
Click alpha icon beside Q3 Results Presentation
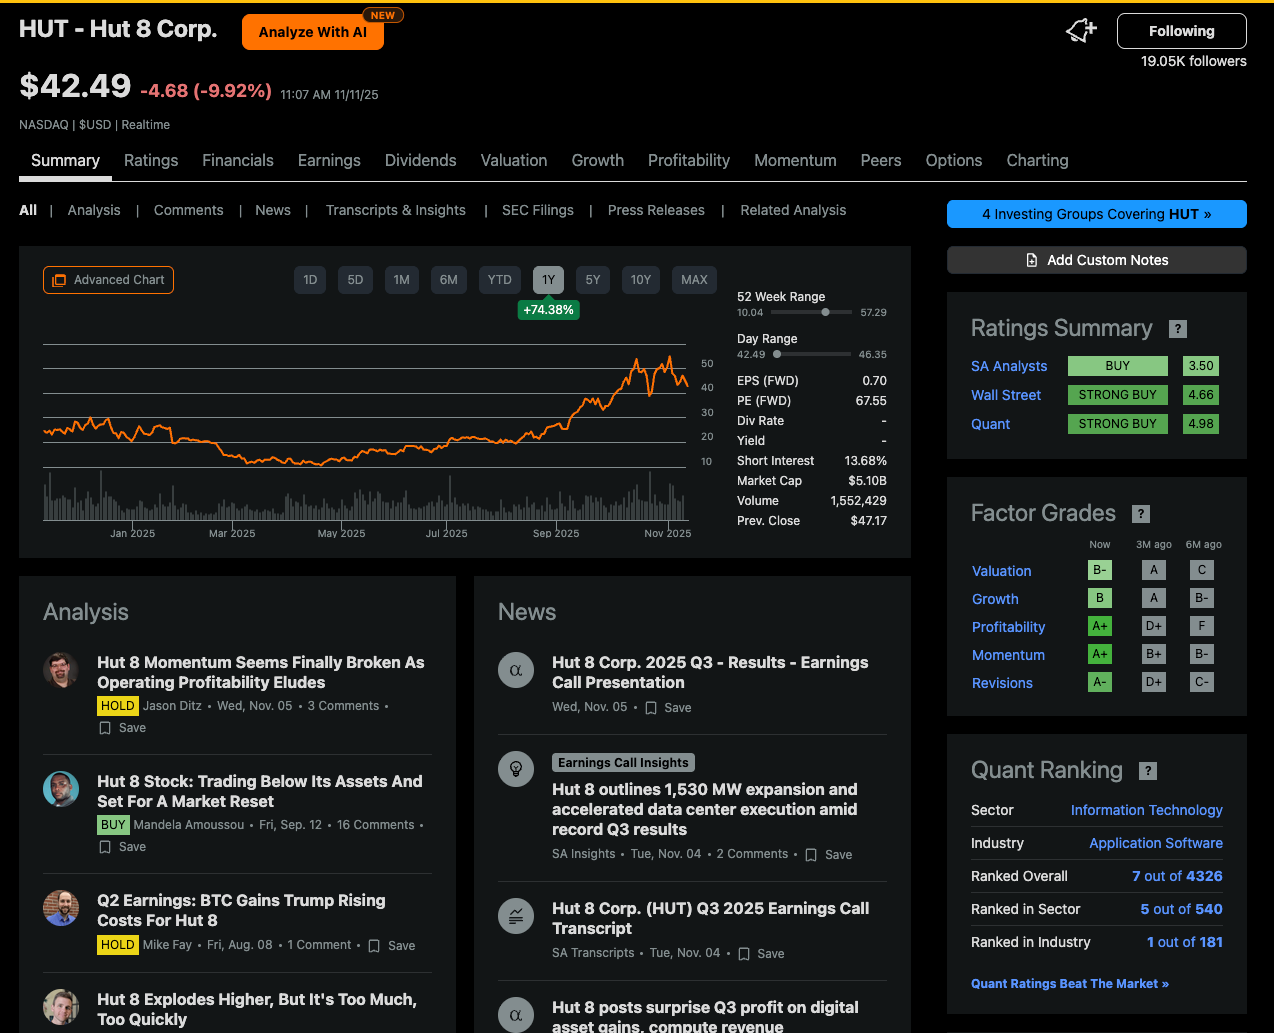[x=516, y=670]
